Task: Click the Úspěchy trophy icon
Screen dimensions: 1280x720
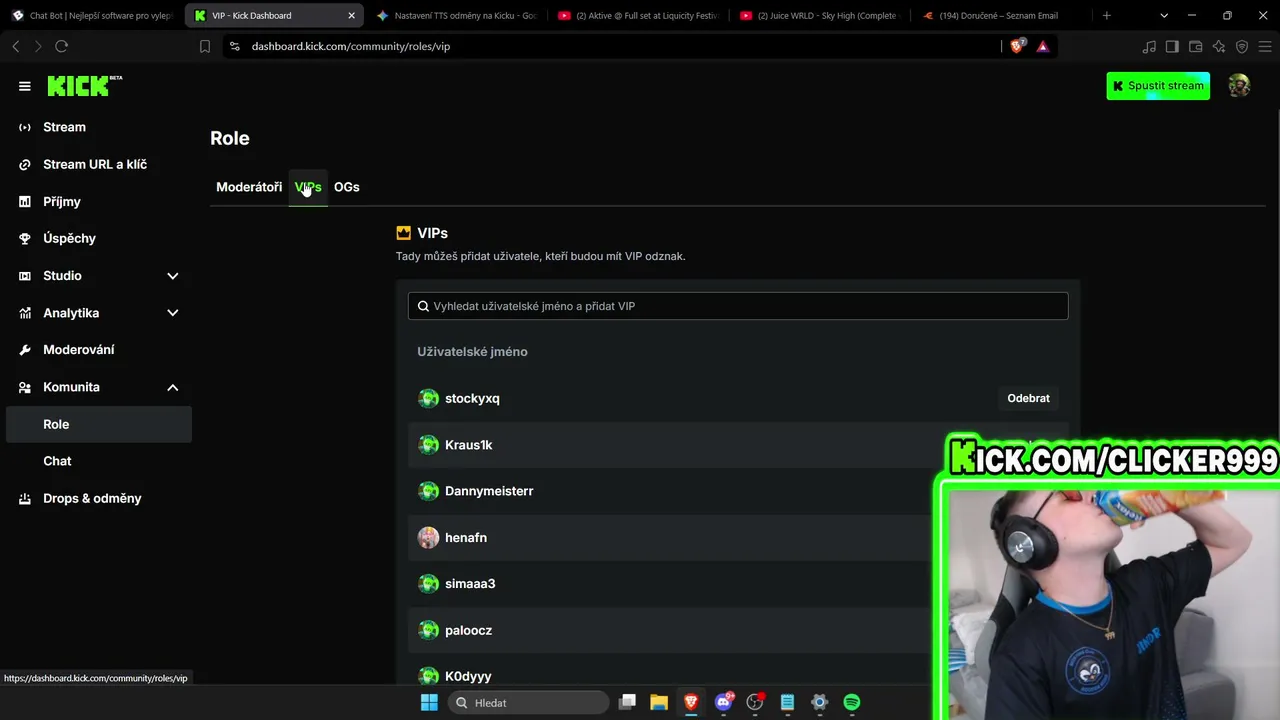Action: point(25,239)
